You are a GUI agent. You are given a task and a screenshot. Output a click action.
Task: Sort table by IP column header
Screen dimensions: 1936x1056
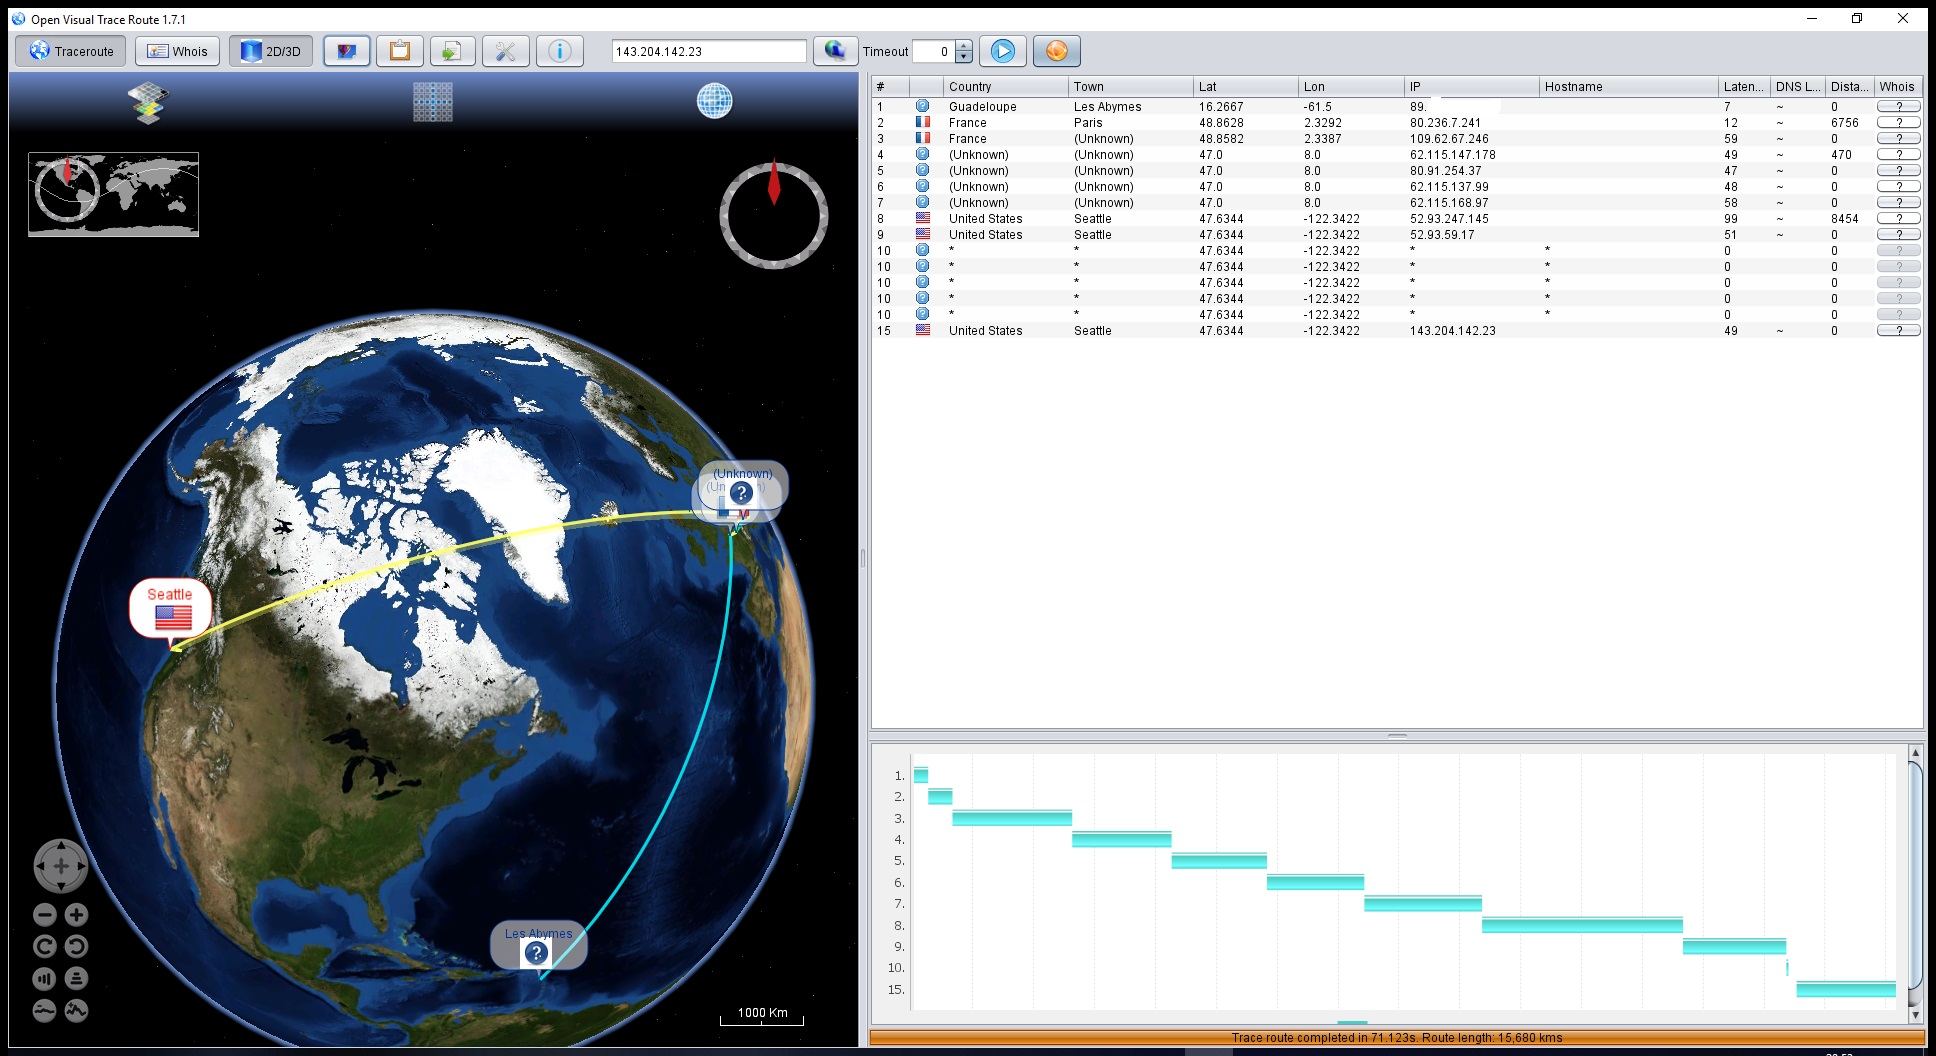[x=1471, y=87]
